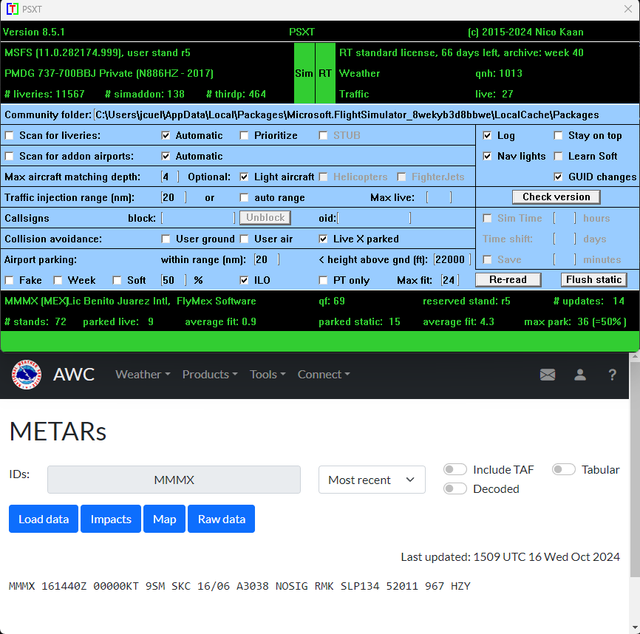Toggle the Nav lights checkbox
The height and width of the screenshot is (634, 640).
pyautogui.click(x=487, y=156)
